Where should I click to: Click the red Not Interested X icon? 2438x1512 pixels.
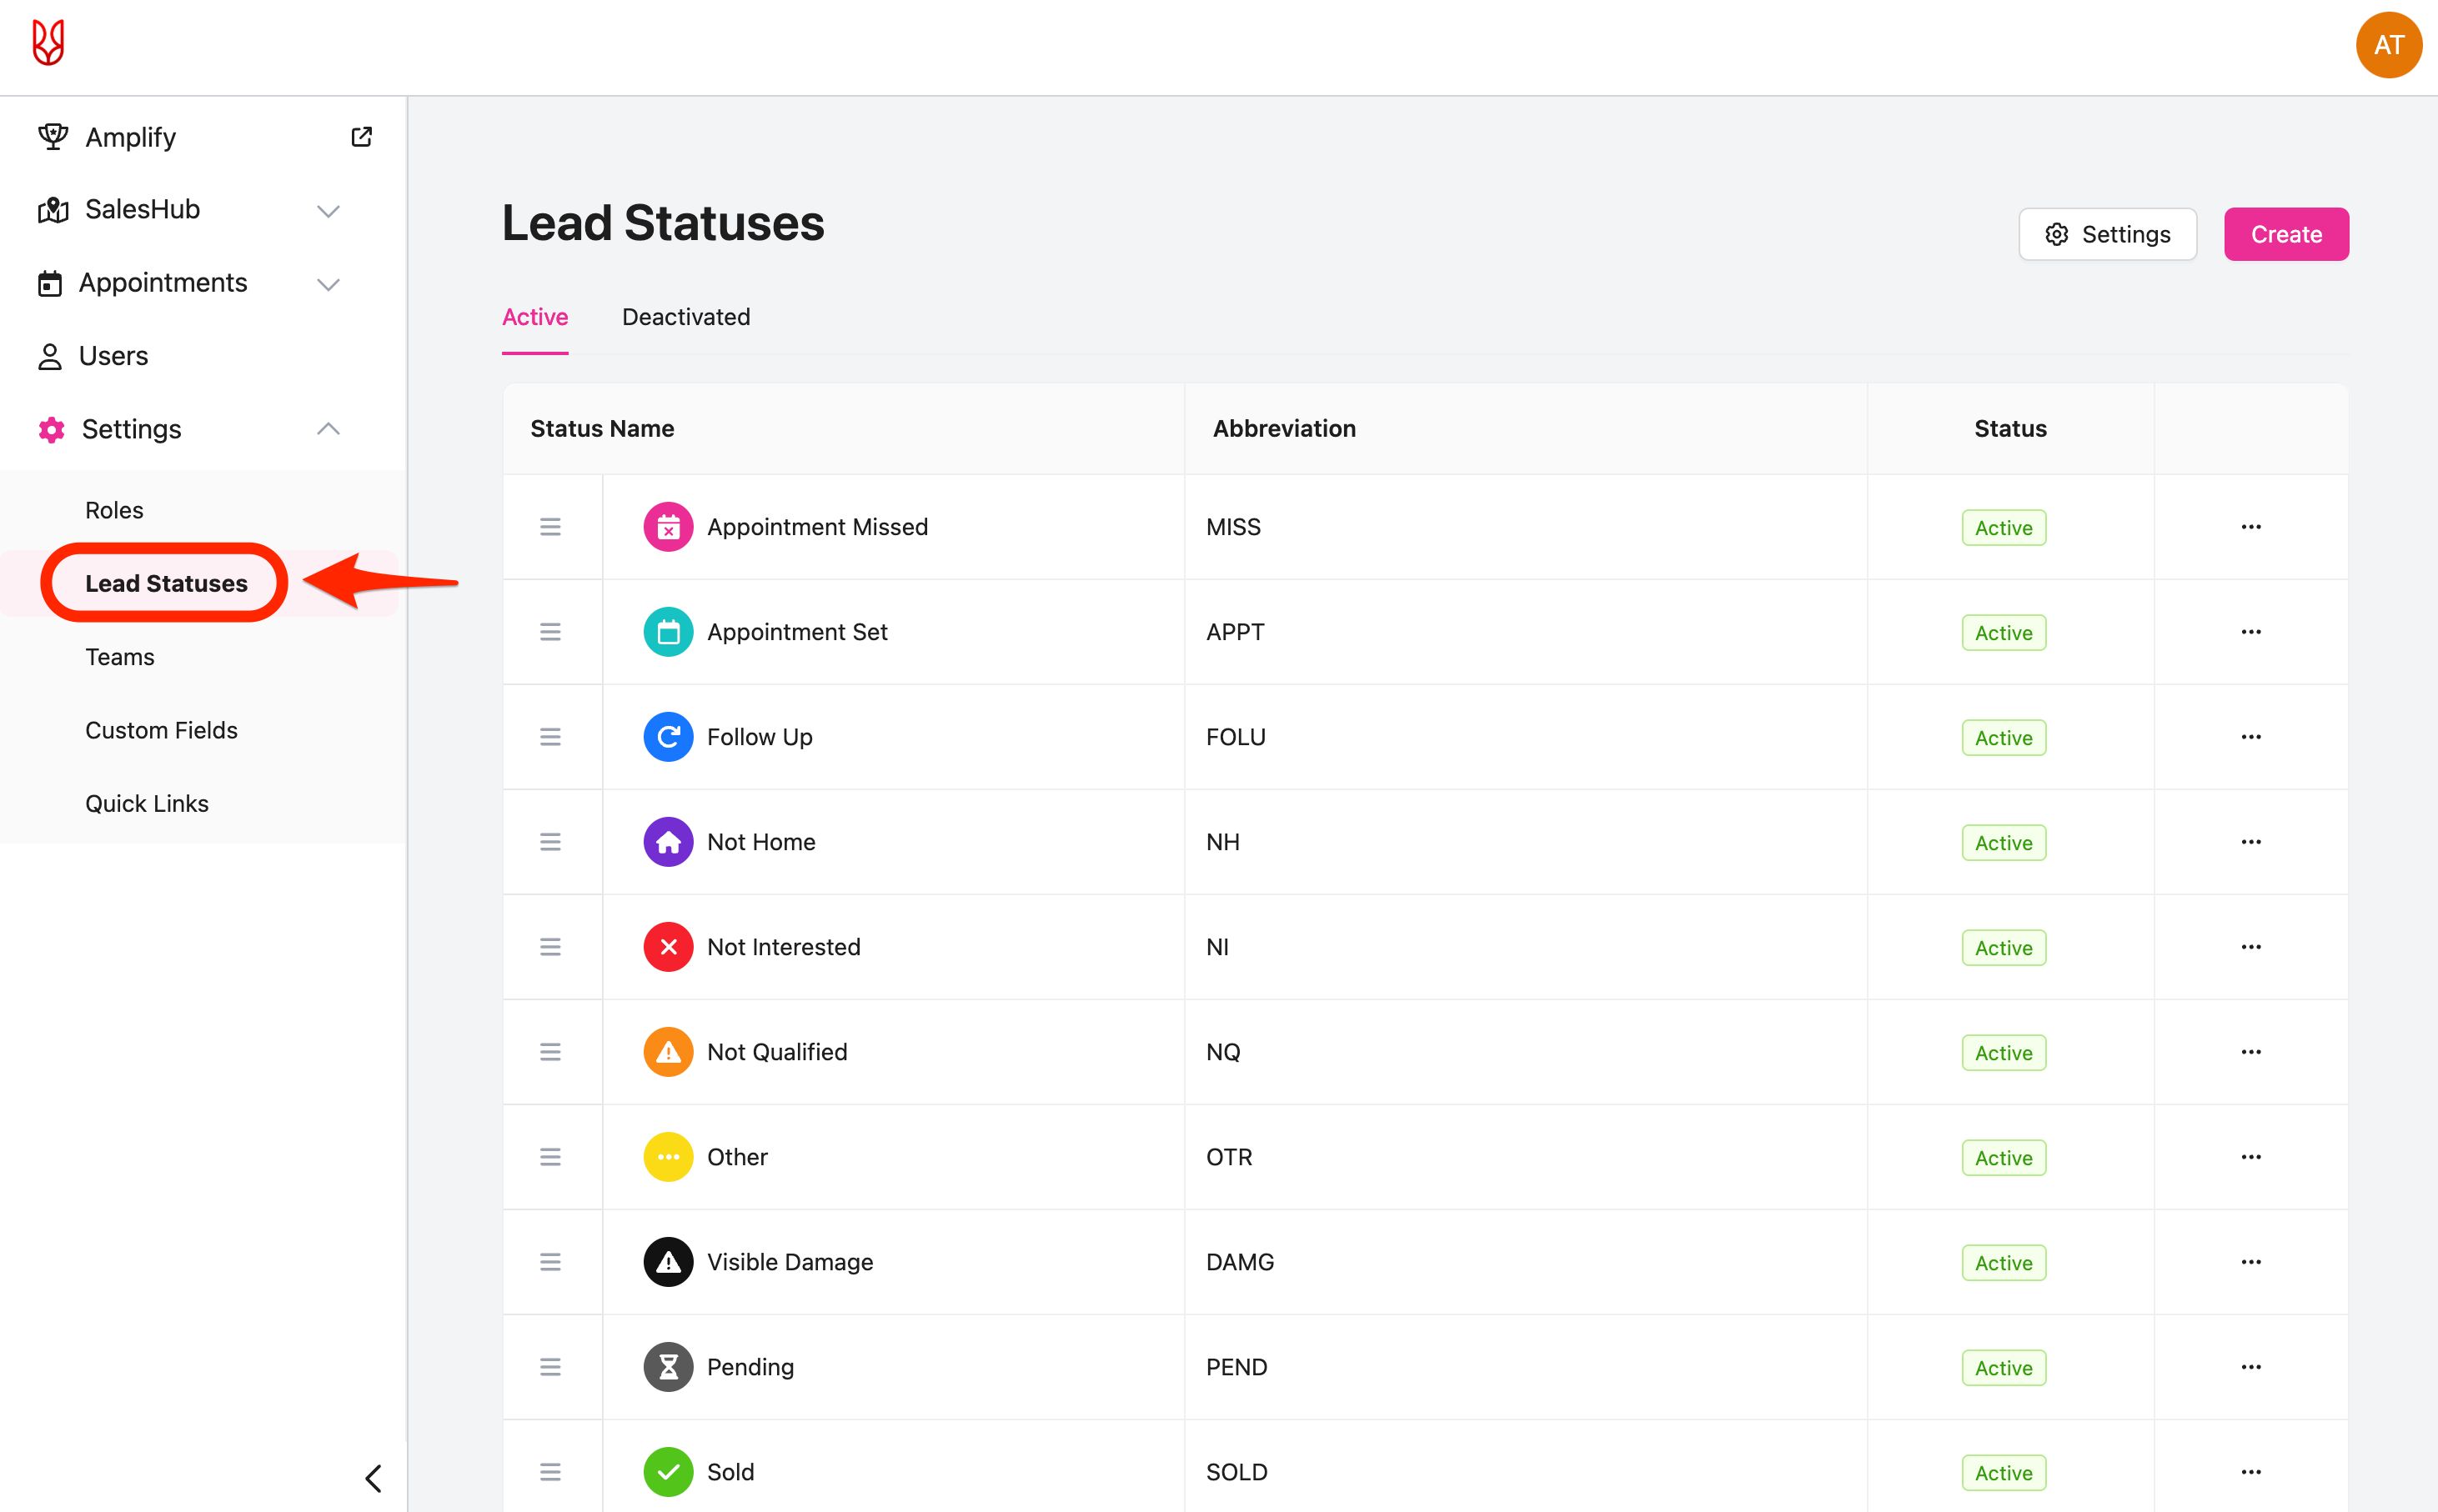tap(668, 947)
